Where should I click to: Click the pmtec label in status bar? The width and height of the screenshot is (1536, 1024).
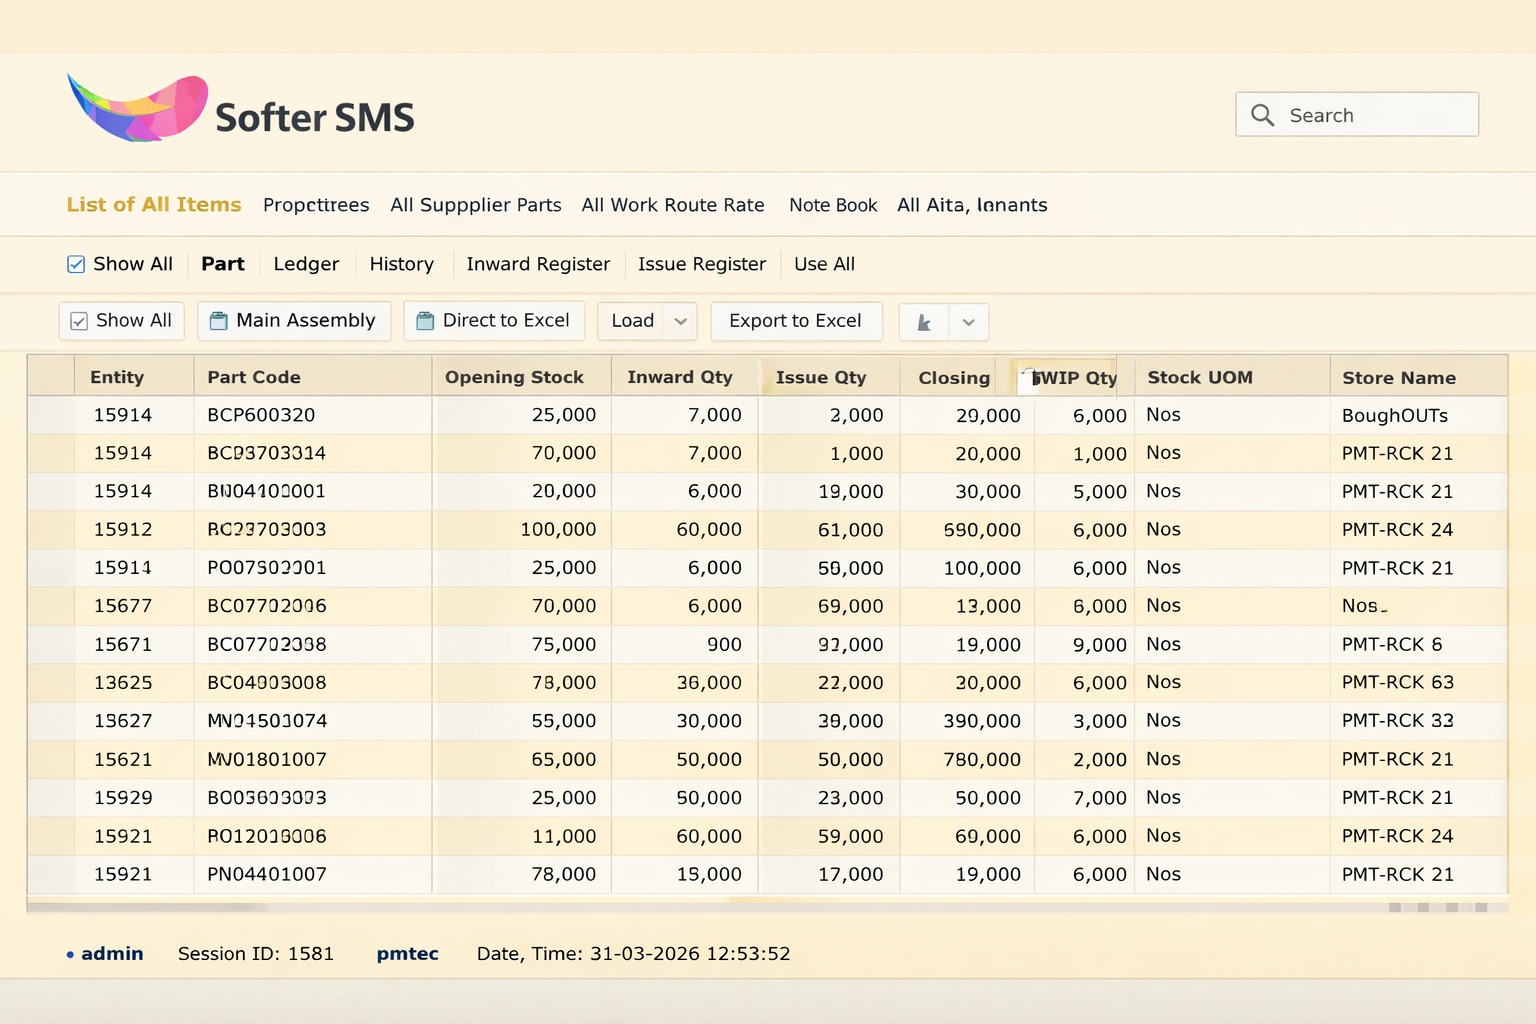coord(408,954)
